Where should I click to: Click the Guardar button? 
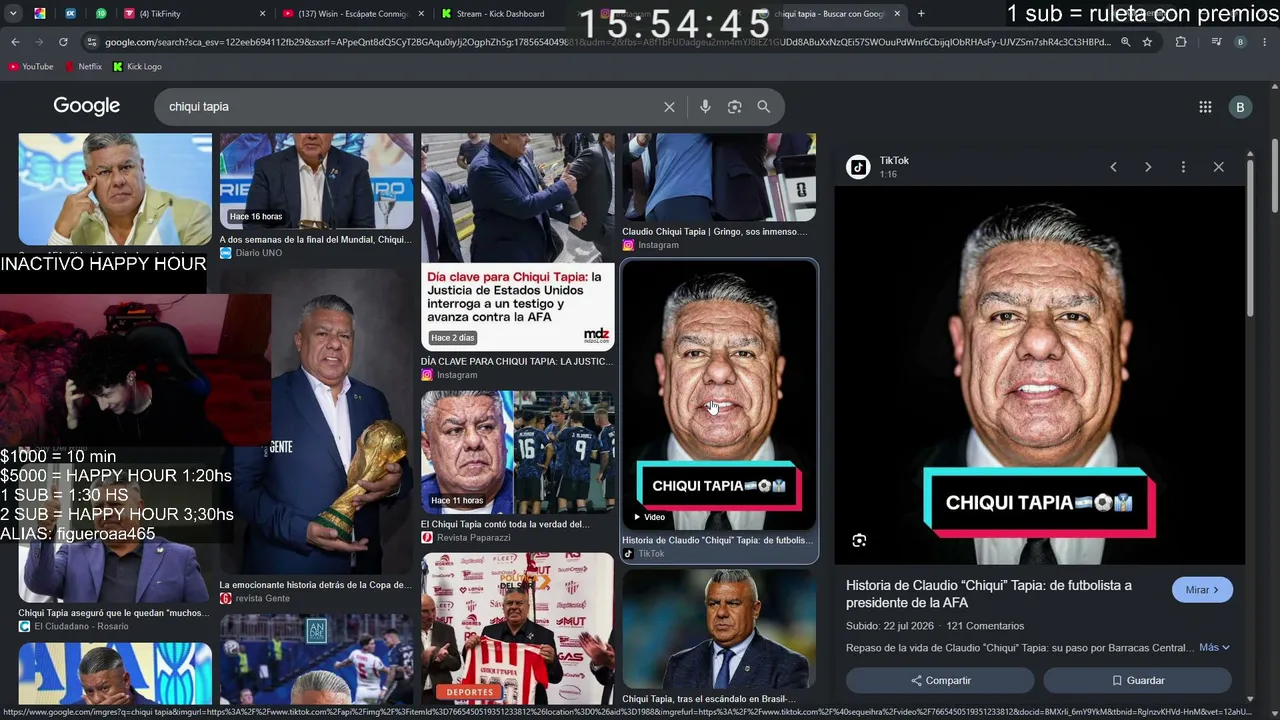tap(1138, 680)
